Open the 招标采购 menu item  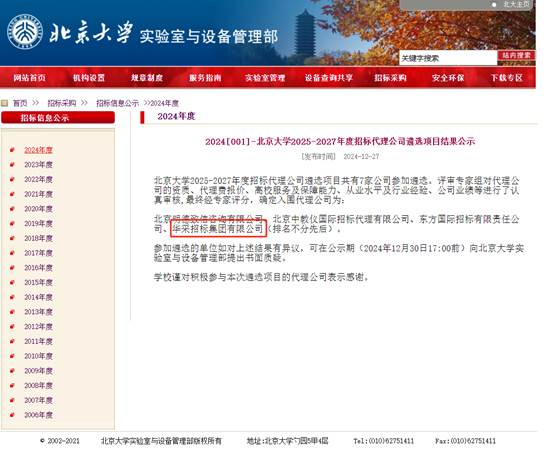(390, 78)
